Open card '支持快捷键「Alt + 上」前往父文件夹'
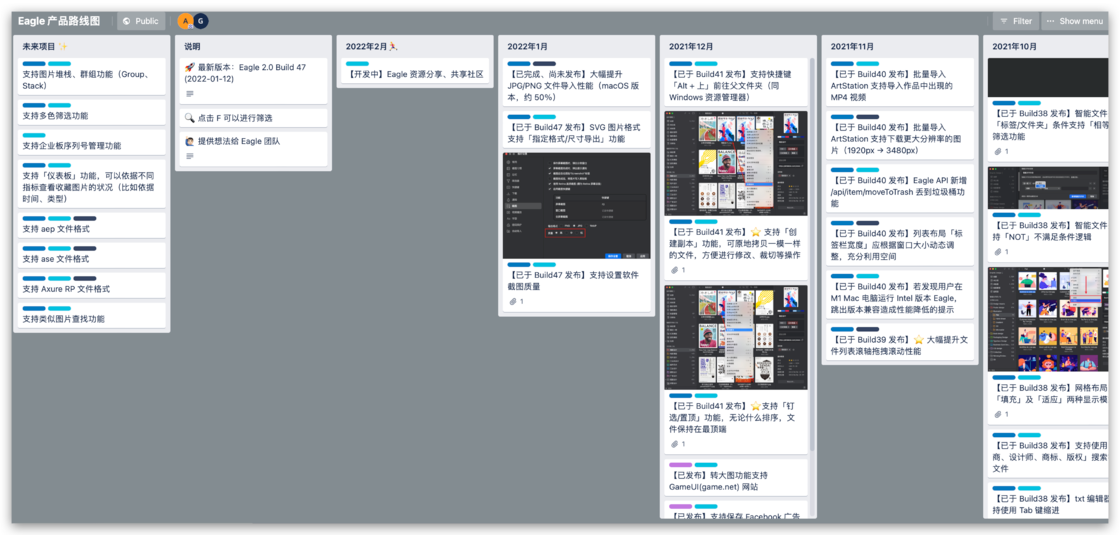This screenshot has height=535, width=1120. 736,82
